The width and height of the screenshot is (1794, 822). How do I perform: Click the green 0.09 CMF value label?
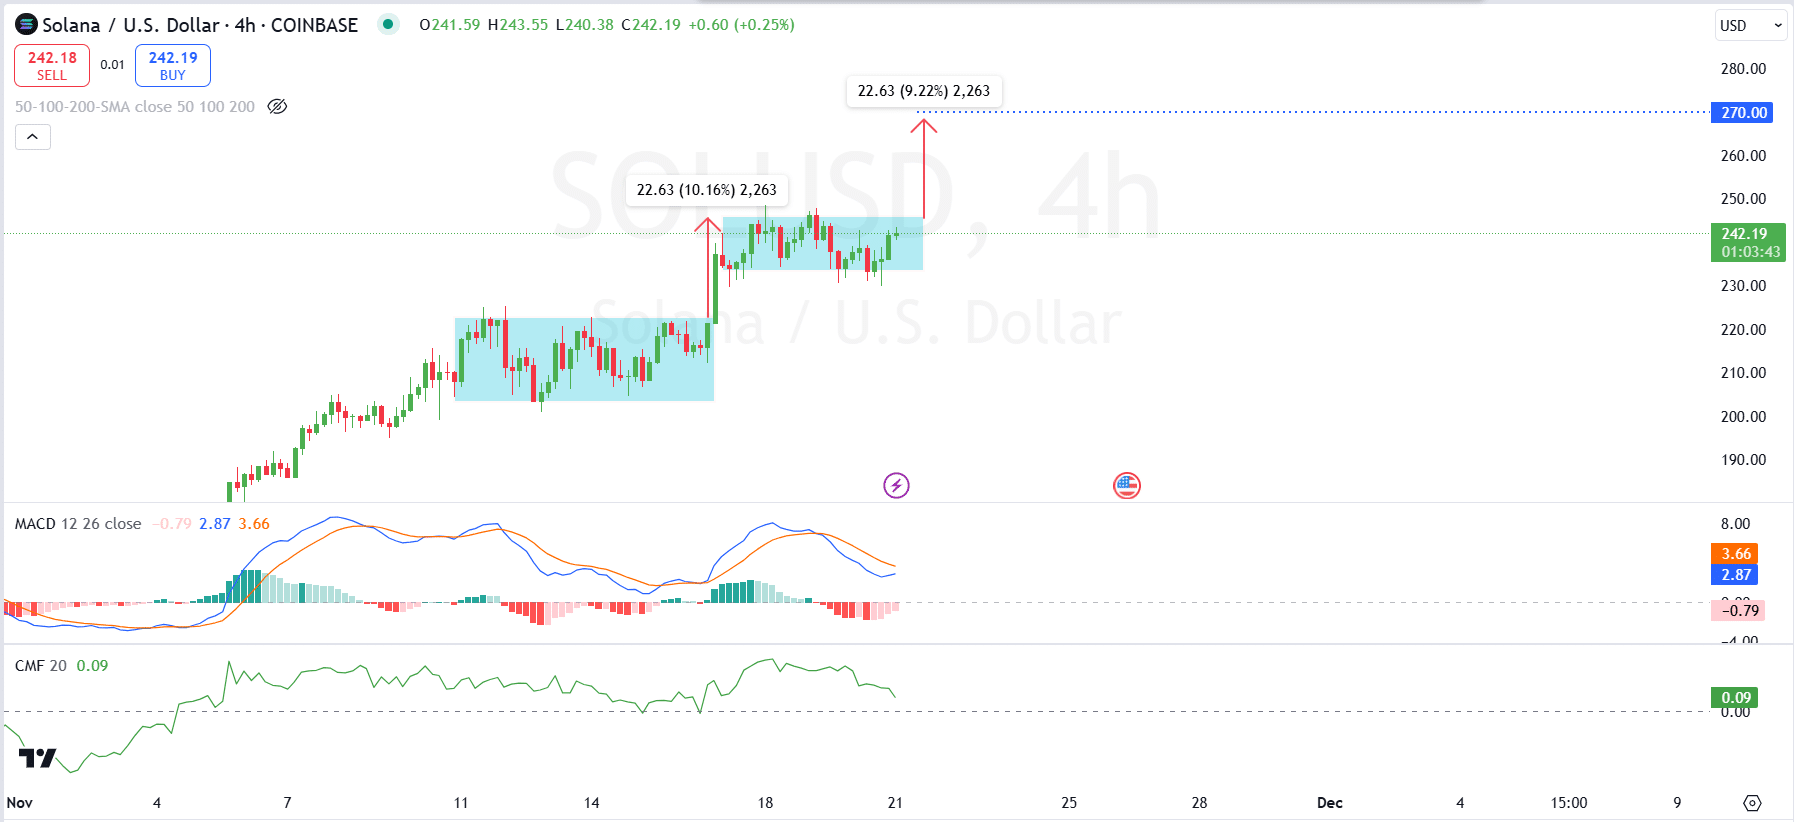[1735, 697]
